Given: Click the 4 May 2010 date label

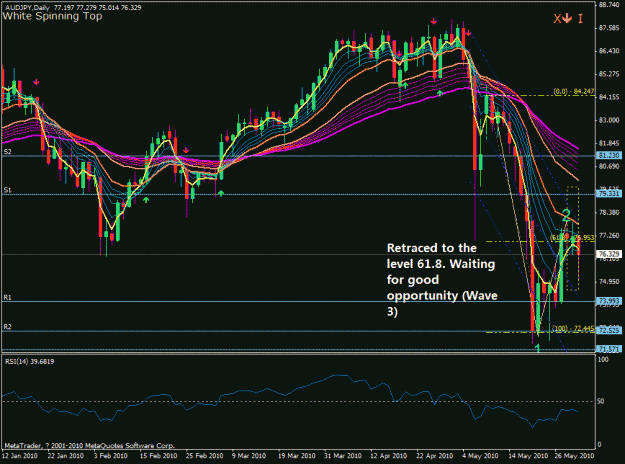Looking at the screenshot, I should (x=480, y=455).
